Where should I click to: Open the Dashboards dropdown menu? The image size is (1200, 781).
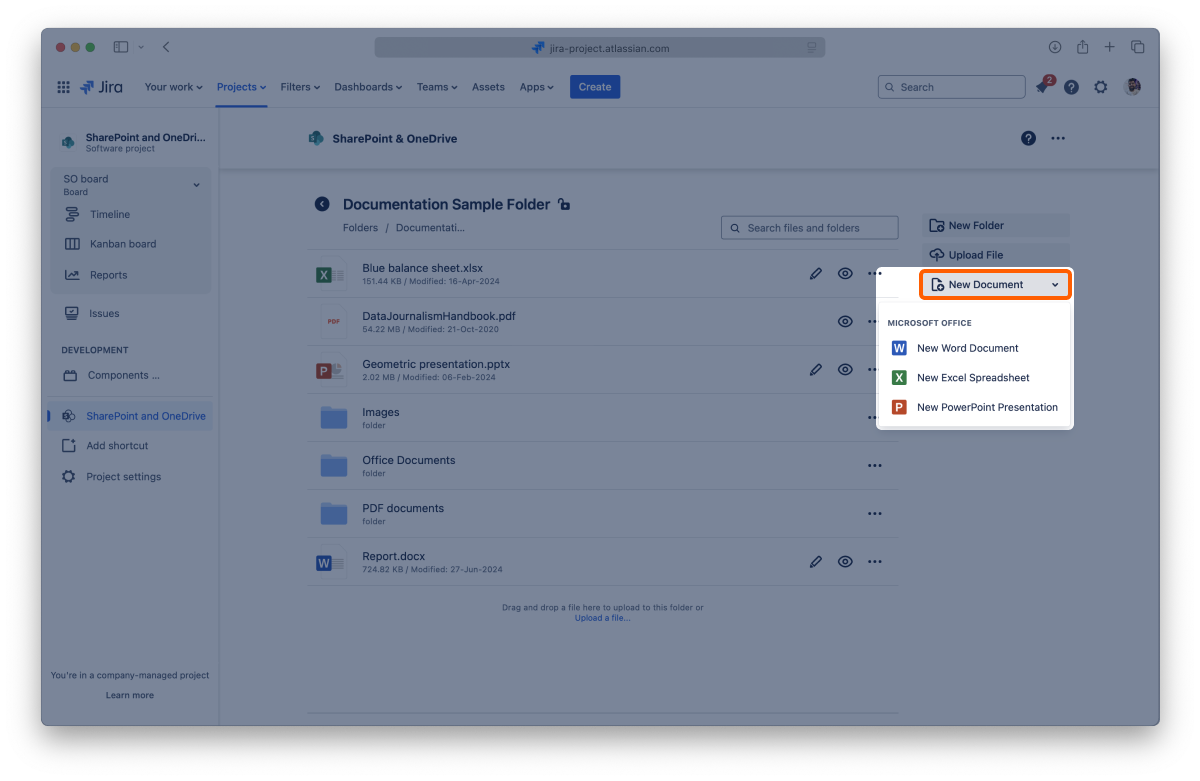(x=367, y=87)
